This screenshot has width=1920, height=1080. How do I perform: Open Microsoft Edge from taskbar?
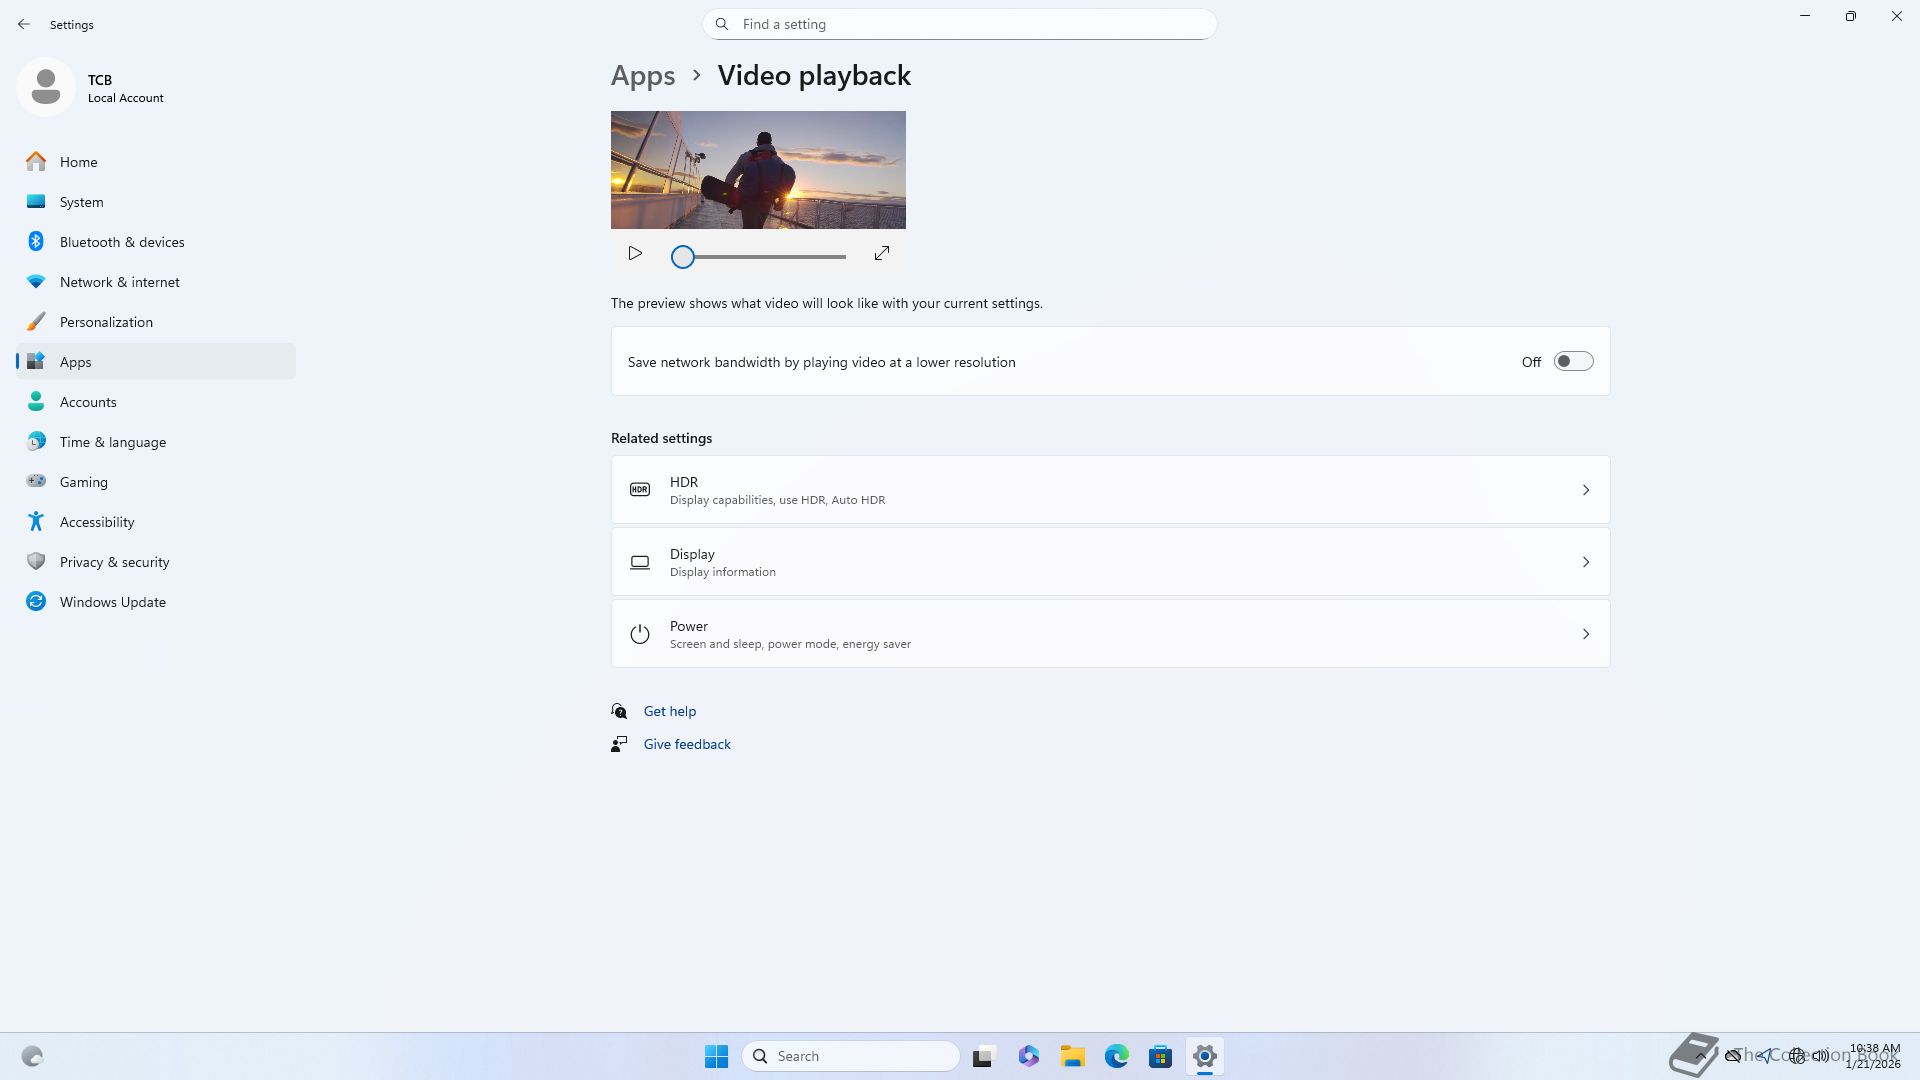pyautogui.click(x=1116, y=1056)
